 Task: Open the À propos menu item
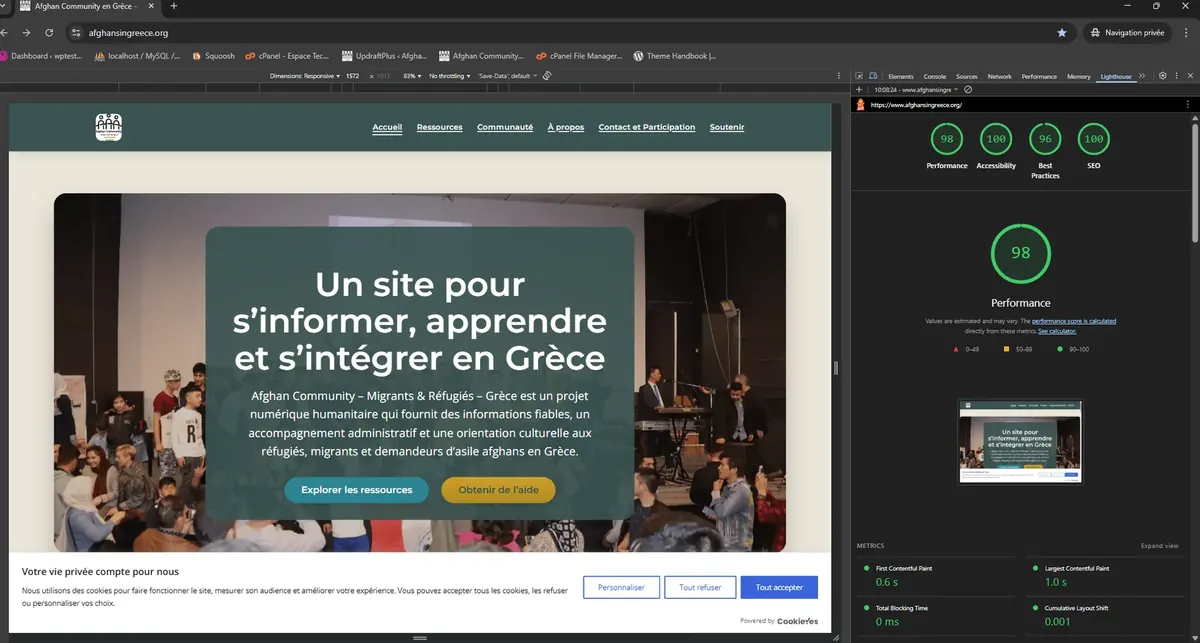click(x=566, y=127)
